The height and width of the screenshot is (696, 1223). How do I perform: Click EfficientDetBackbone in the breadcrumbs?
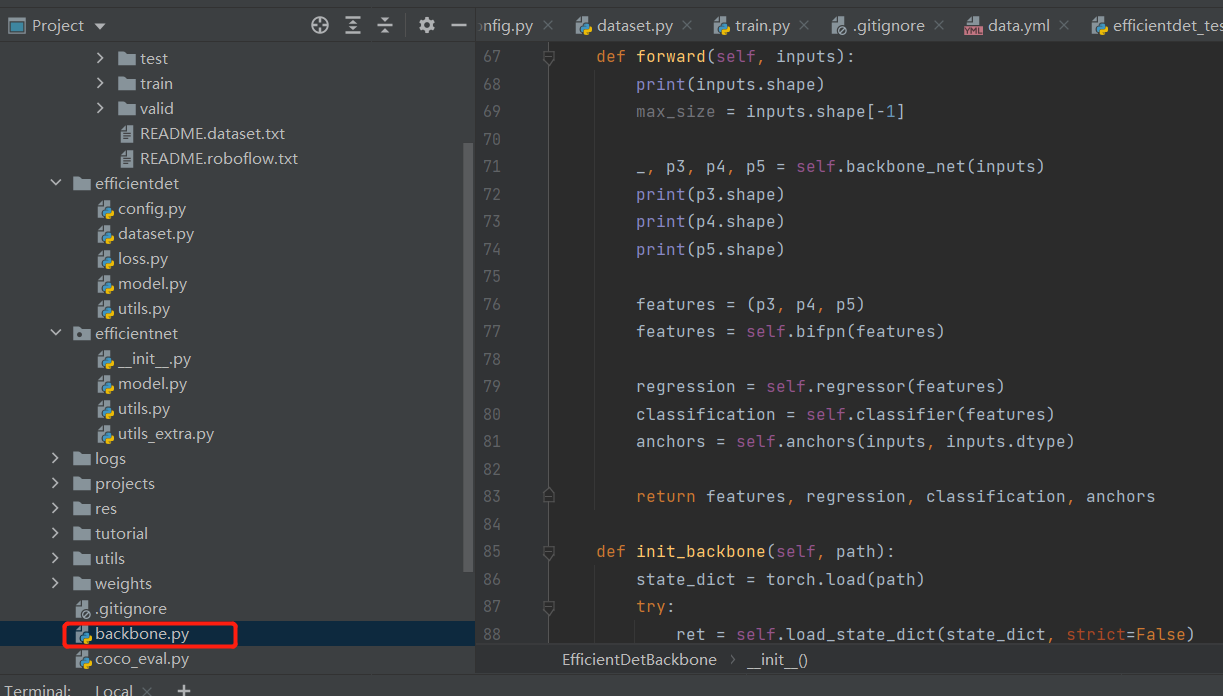pyautogui.click(x=639, y=660)
